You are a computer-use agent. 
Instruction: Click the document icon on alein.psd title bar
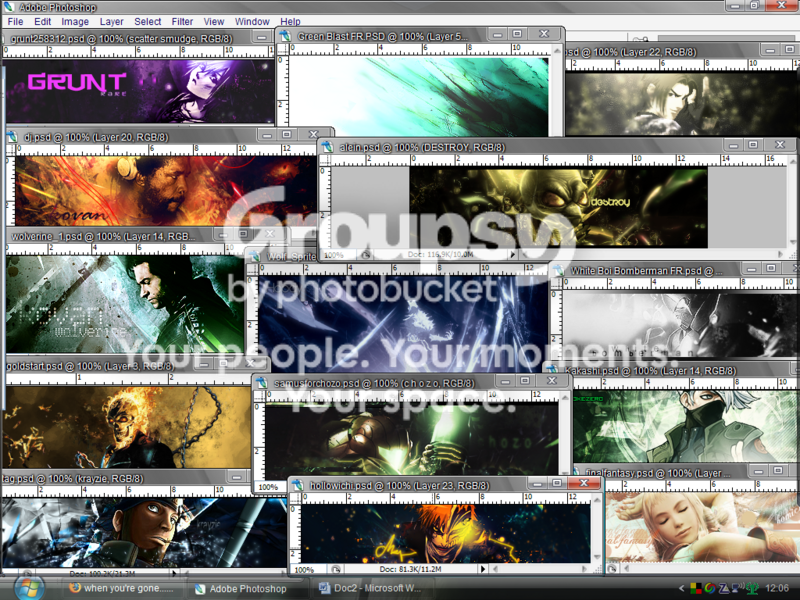tap(327, 147)
